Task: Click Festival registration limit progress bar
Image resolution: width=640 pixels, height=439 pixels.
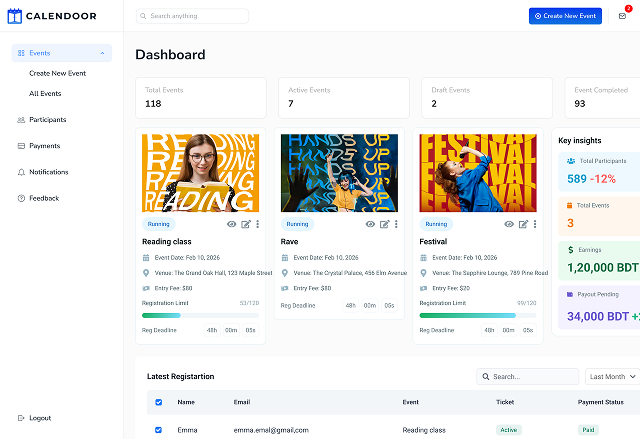Action: [x=478, y=315]
